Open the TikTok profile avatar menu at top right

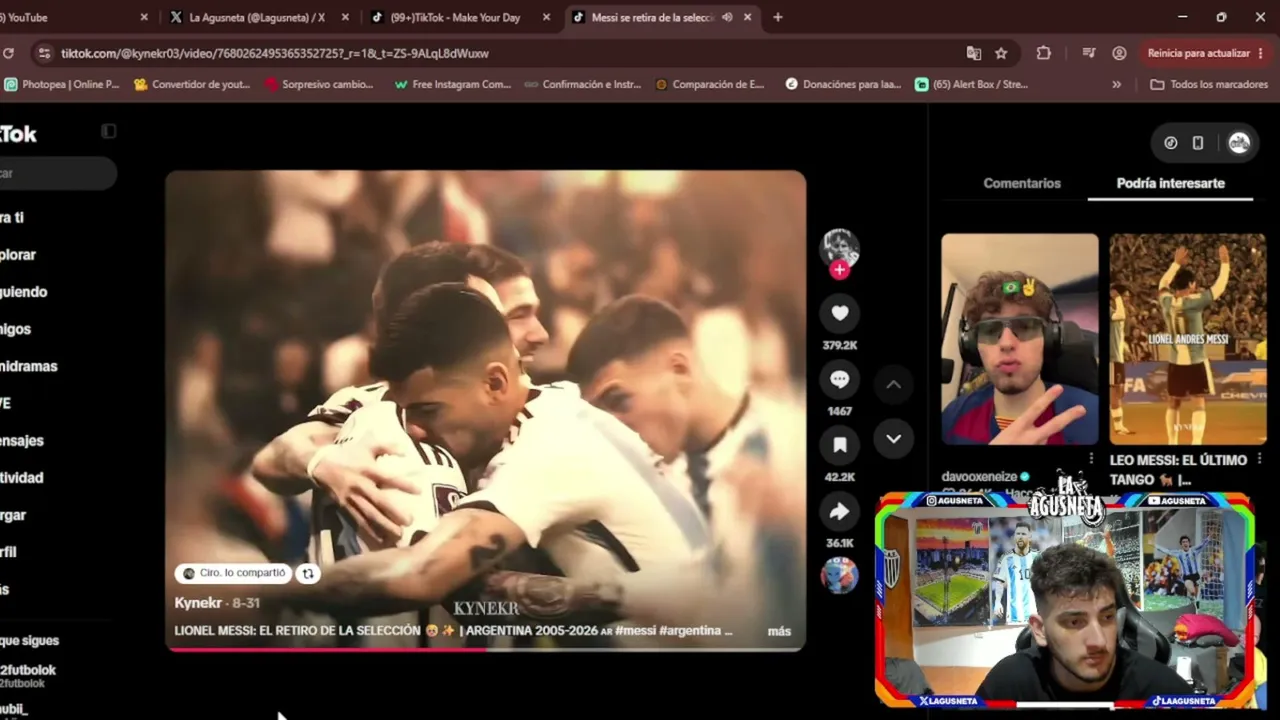(1239, 143)
